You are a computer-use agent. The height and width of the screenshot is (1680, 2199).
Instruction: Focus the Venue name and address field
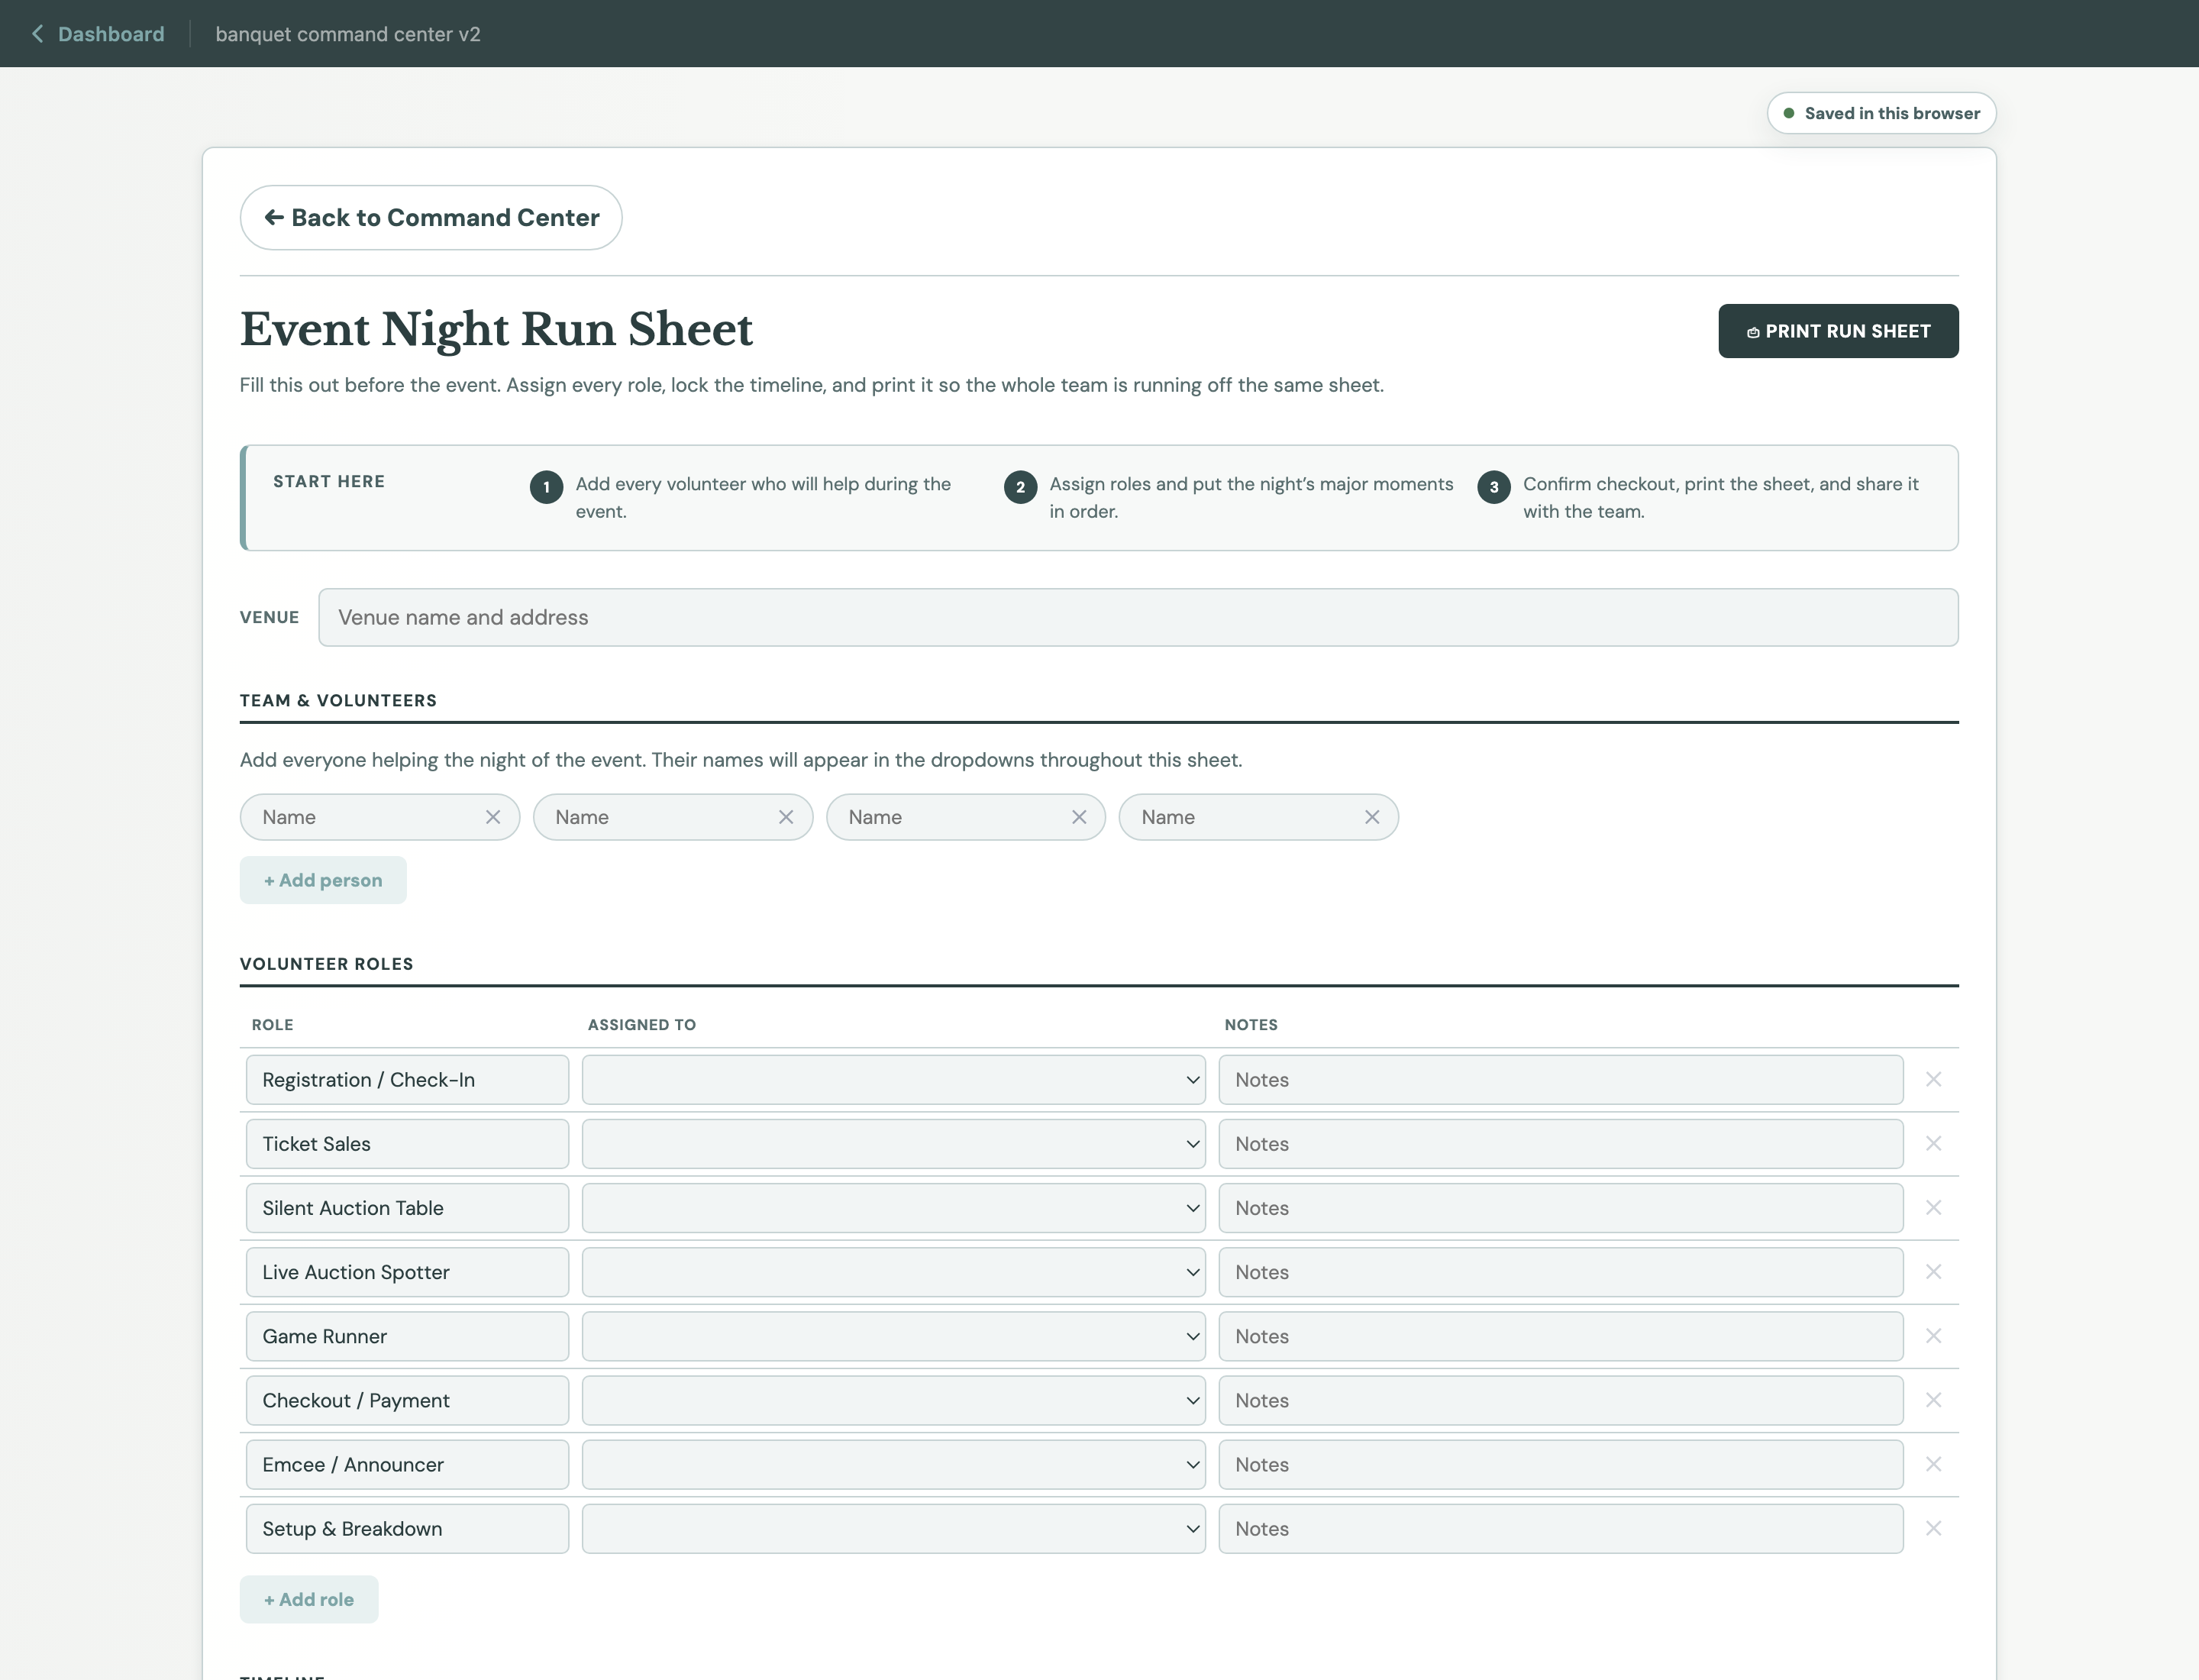[x=1138, y=617]
